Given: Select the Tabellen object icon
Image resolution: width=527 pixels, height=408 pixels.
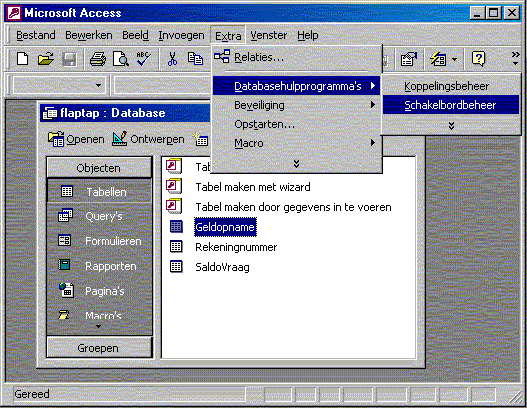Looking at the screenshot, I should tap(67, 192).
